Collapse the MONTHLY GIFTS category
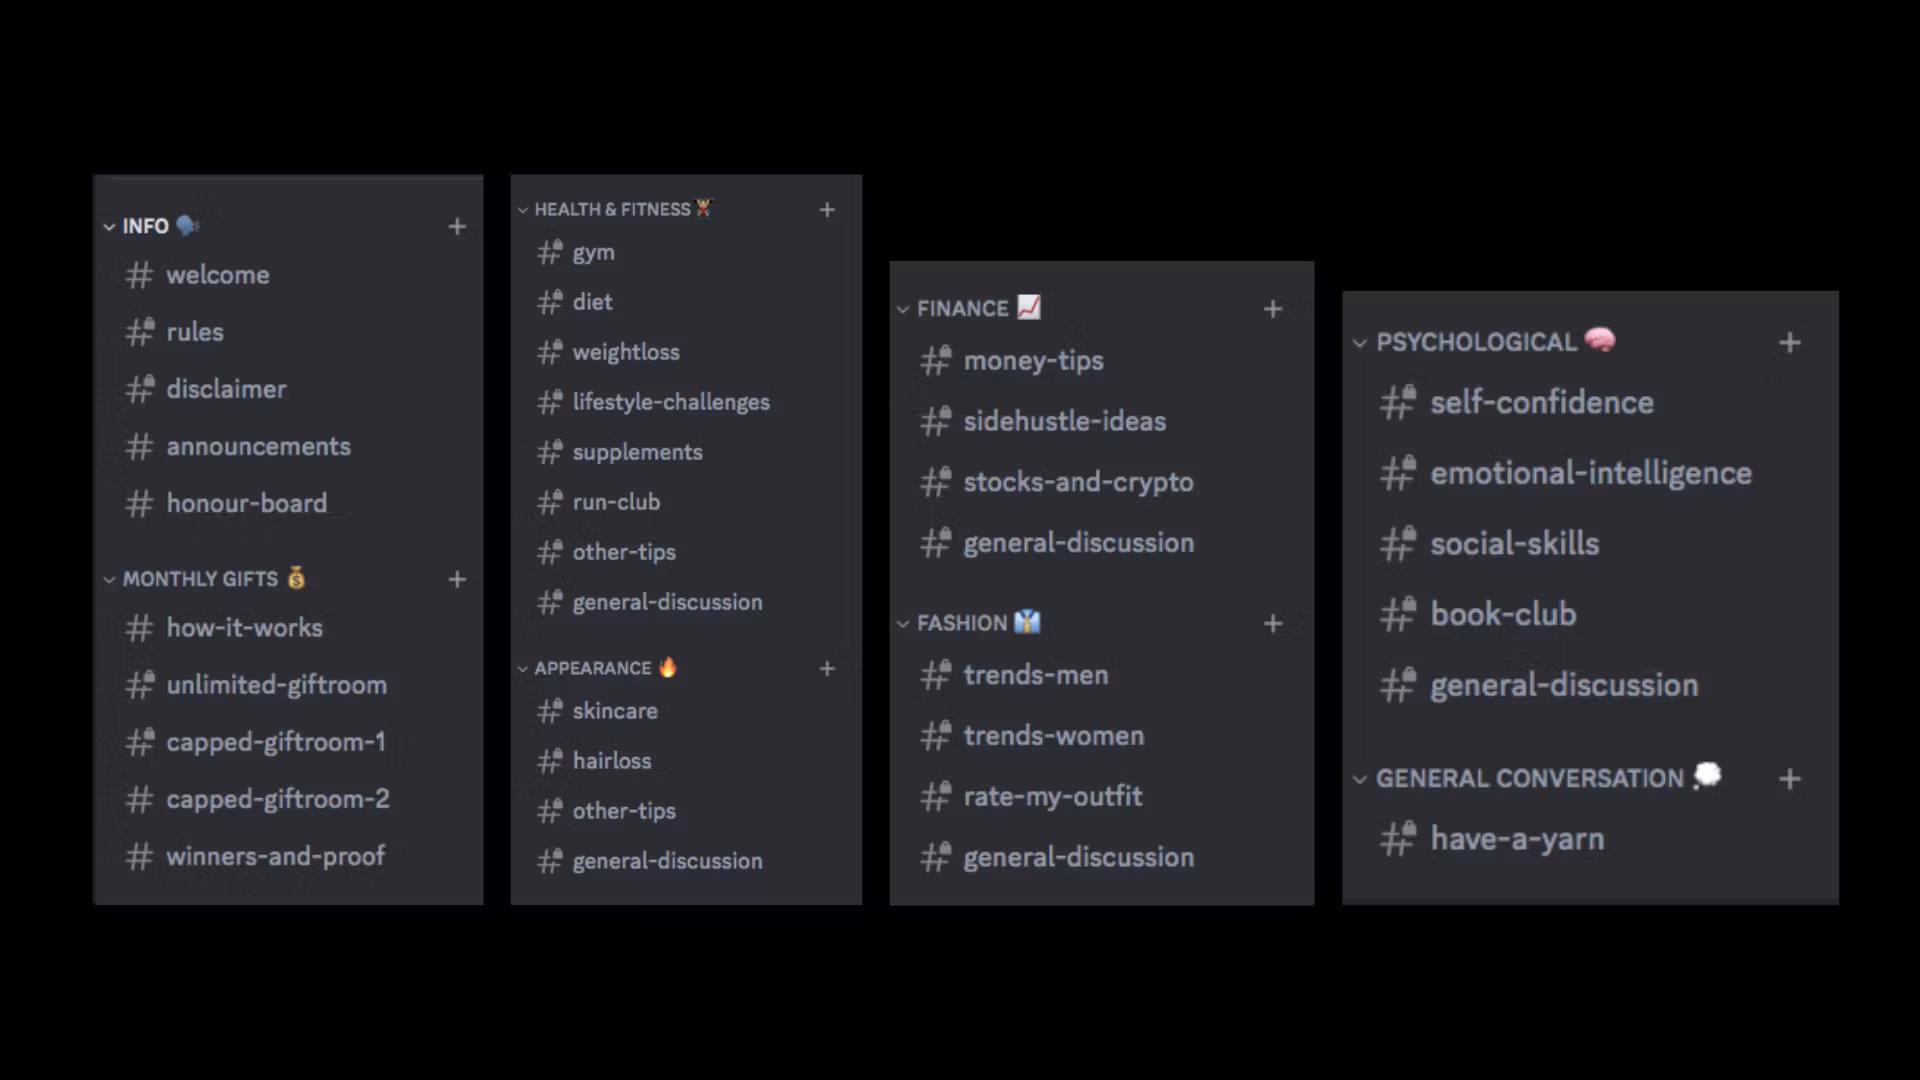Image resolution: width=1920 pixels, height=1080 pixels. click(x=109, y=579)
